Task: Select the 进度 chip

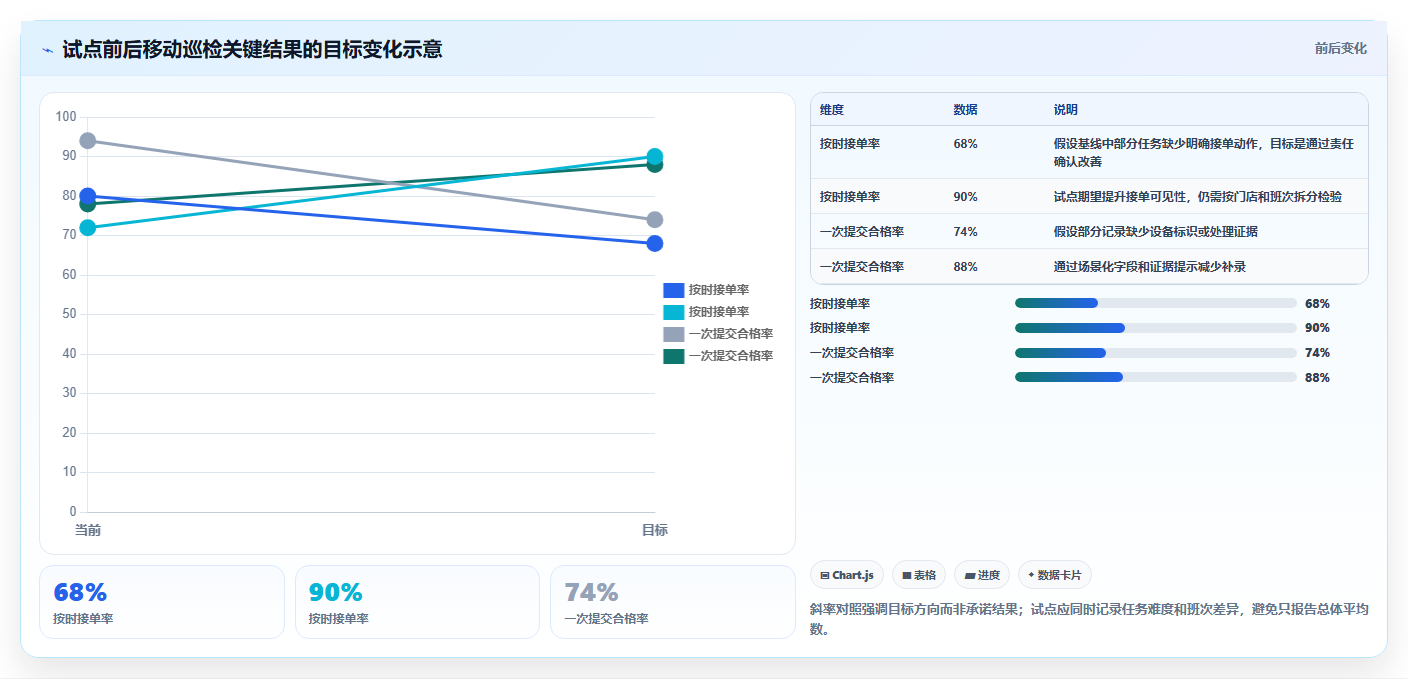Action: coord(982,575)
